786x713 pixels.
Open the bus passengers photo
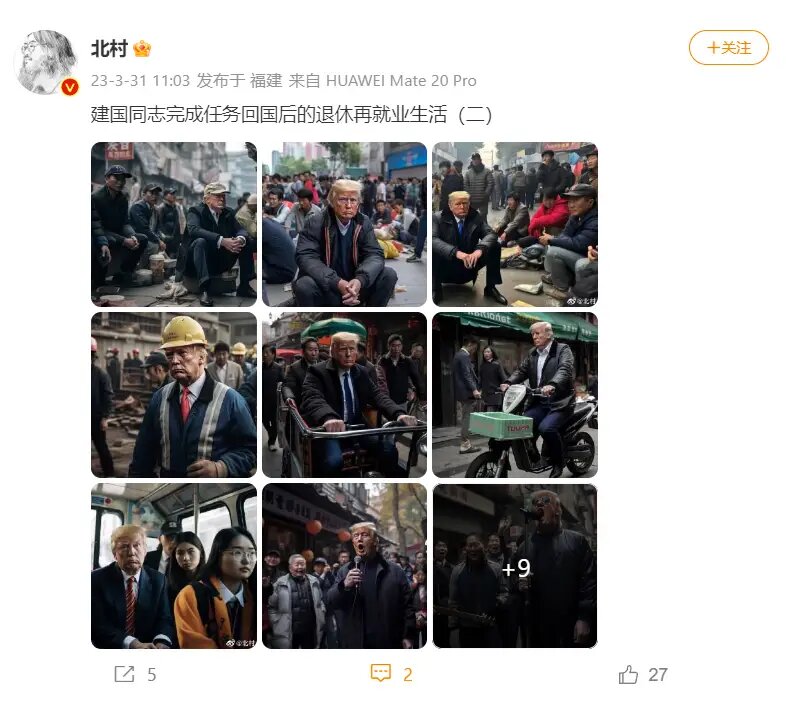tap(173, 566)
